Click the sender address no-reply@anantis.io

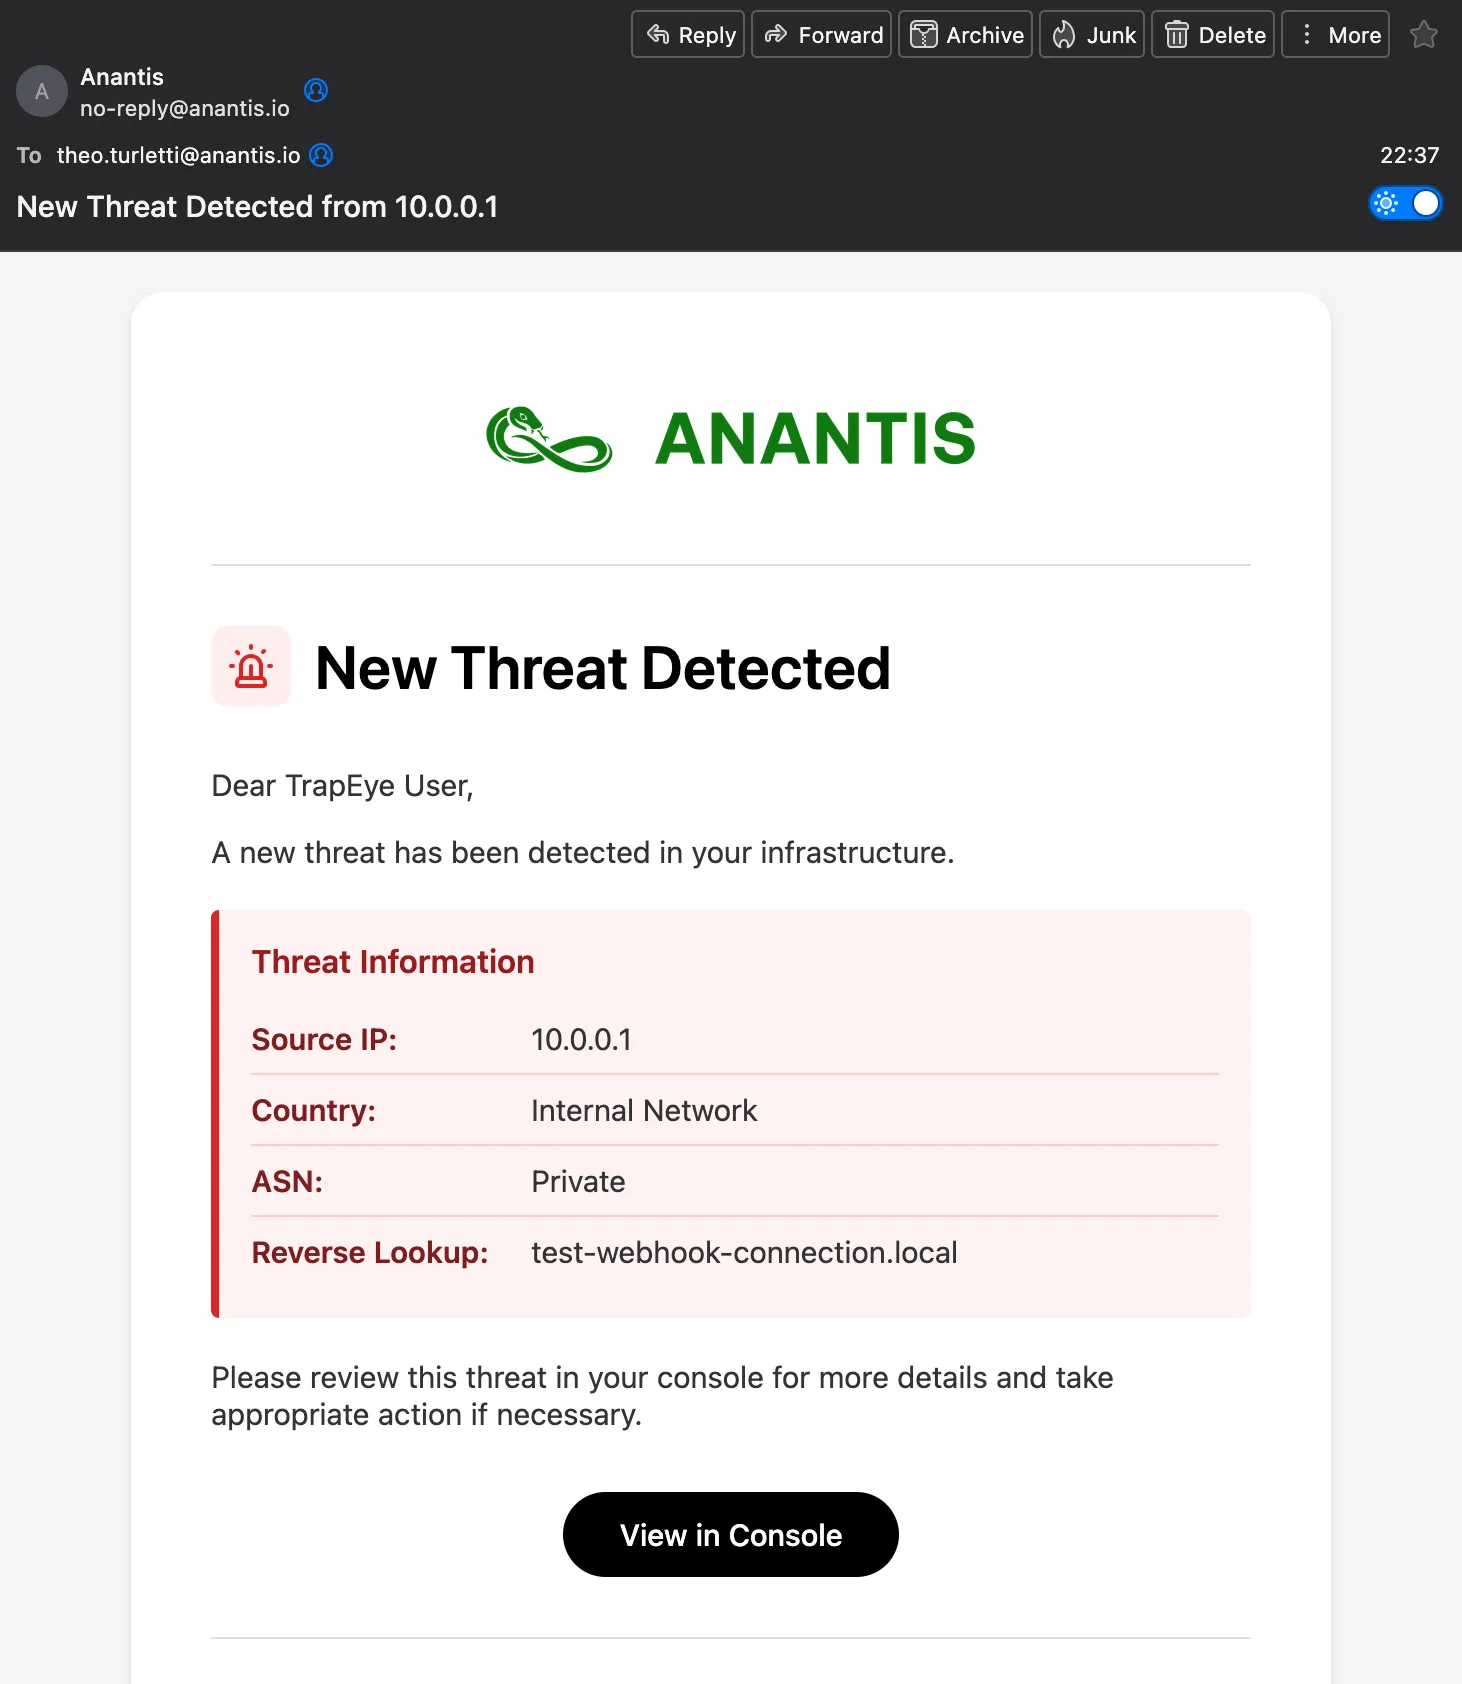pyautogui.click(x=185, y=109)
